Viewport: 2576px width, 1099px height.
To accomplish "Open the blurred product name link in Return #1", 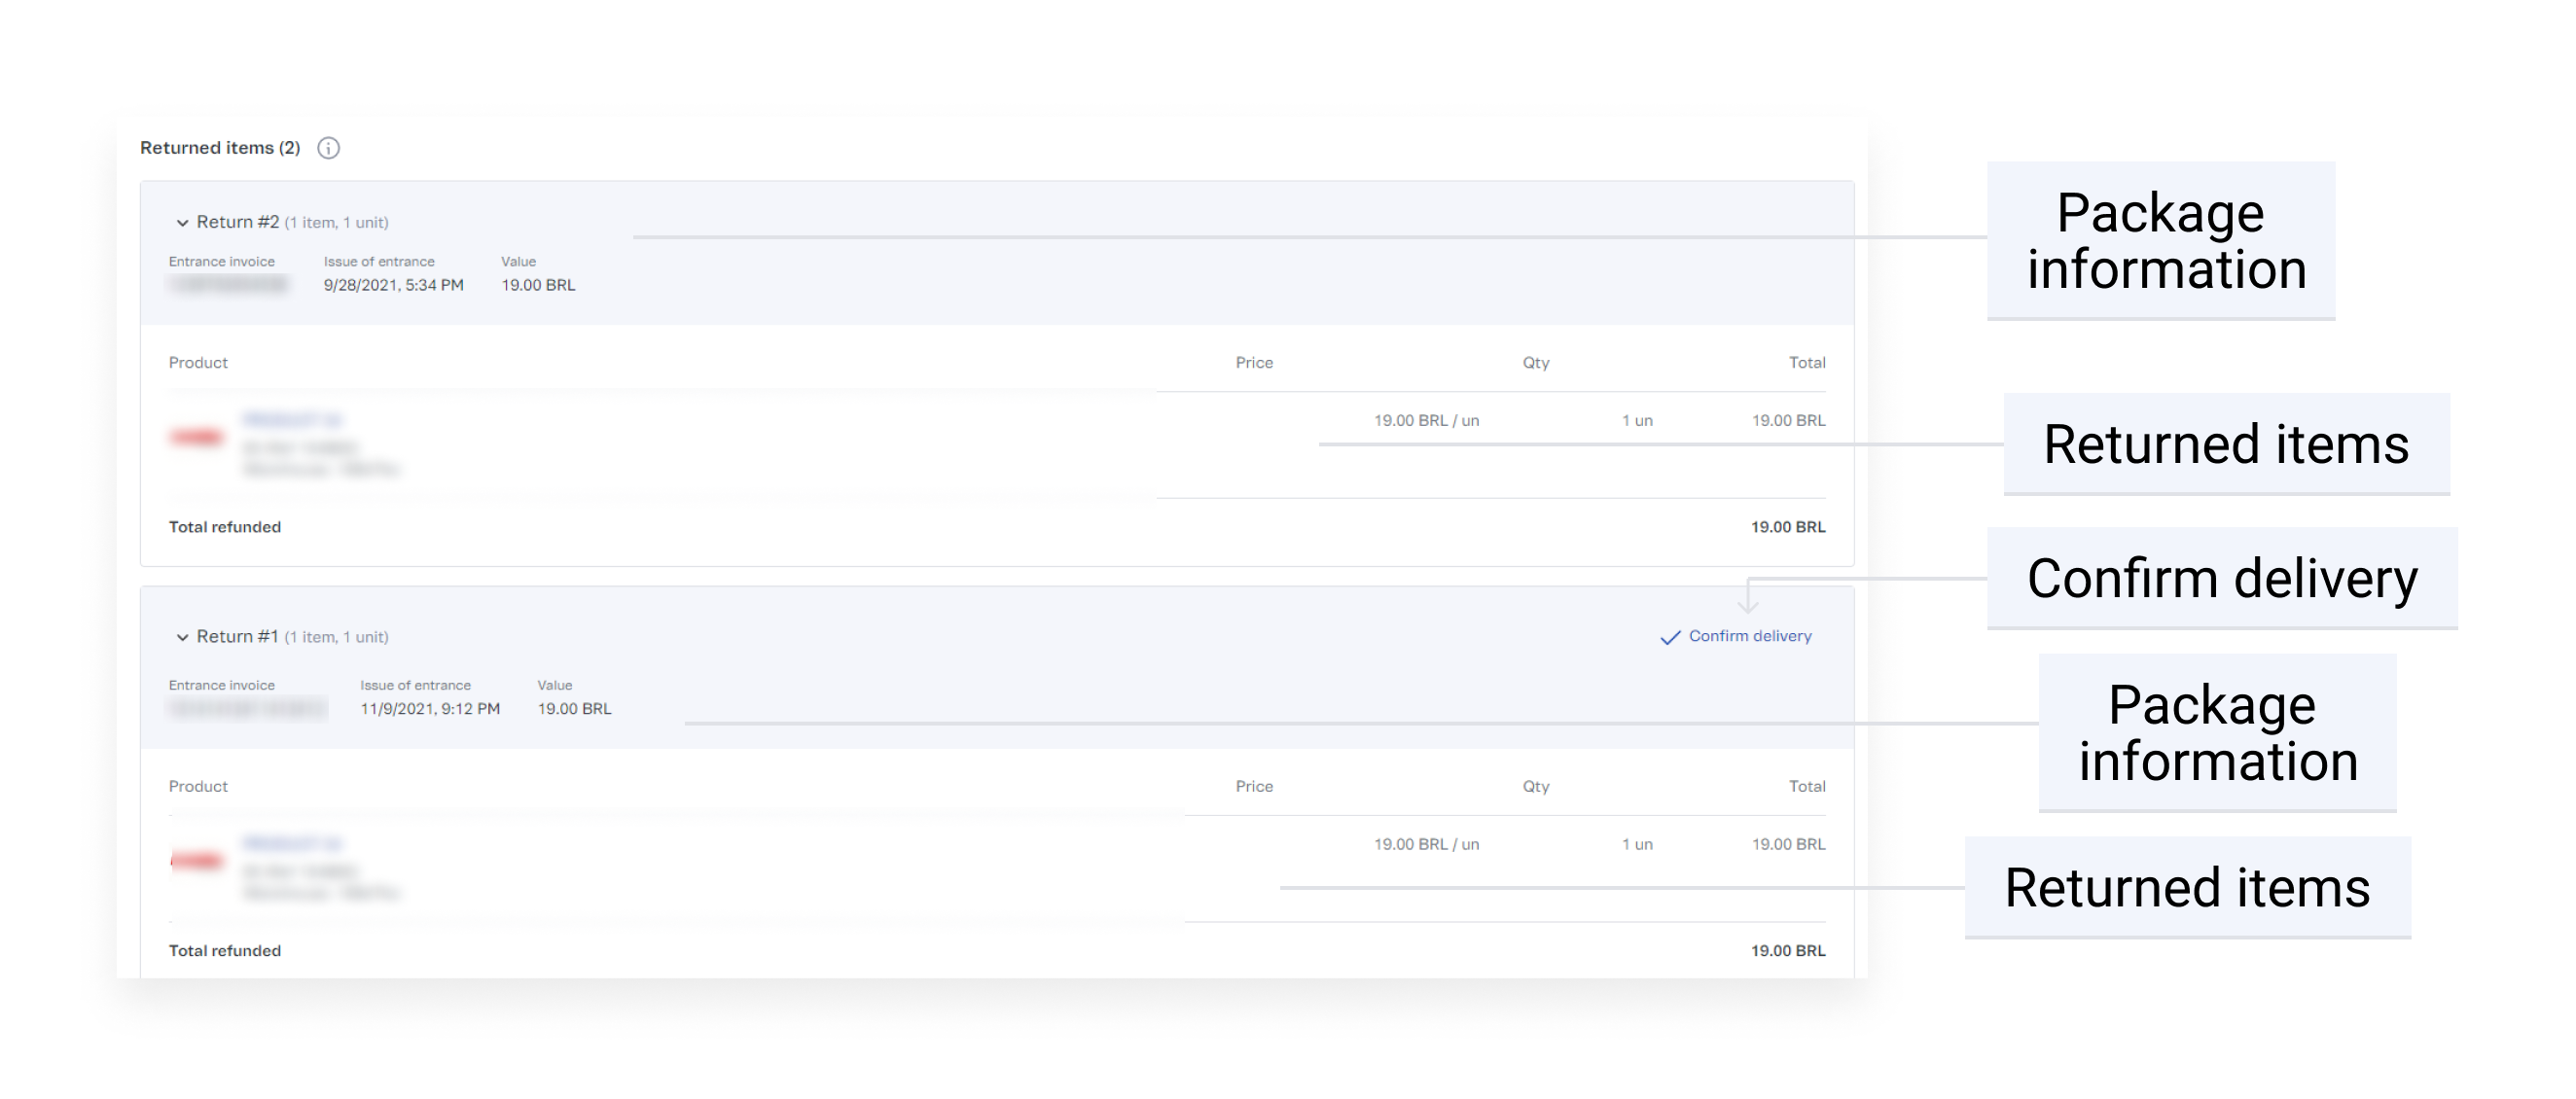I will click(292, 843).
